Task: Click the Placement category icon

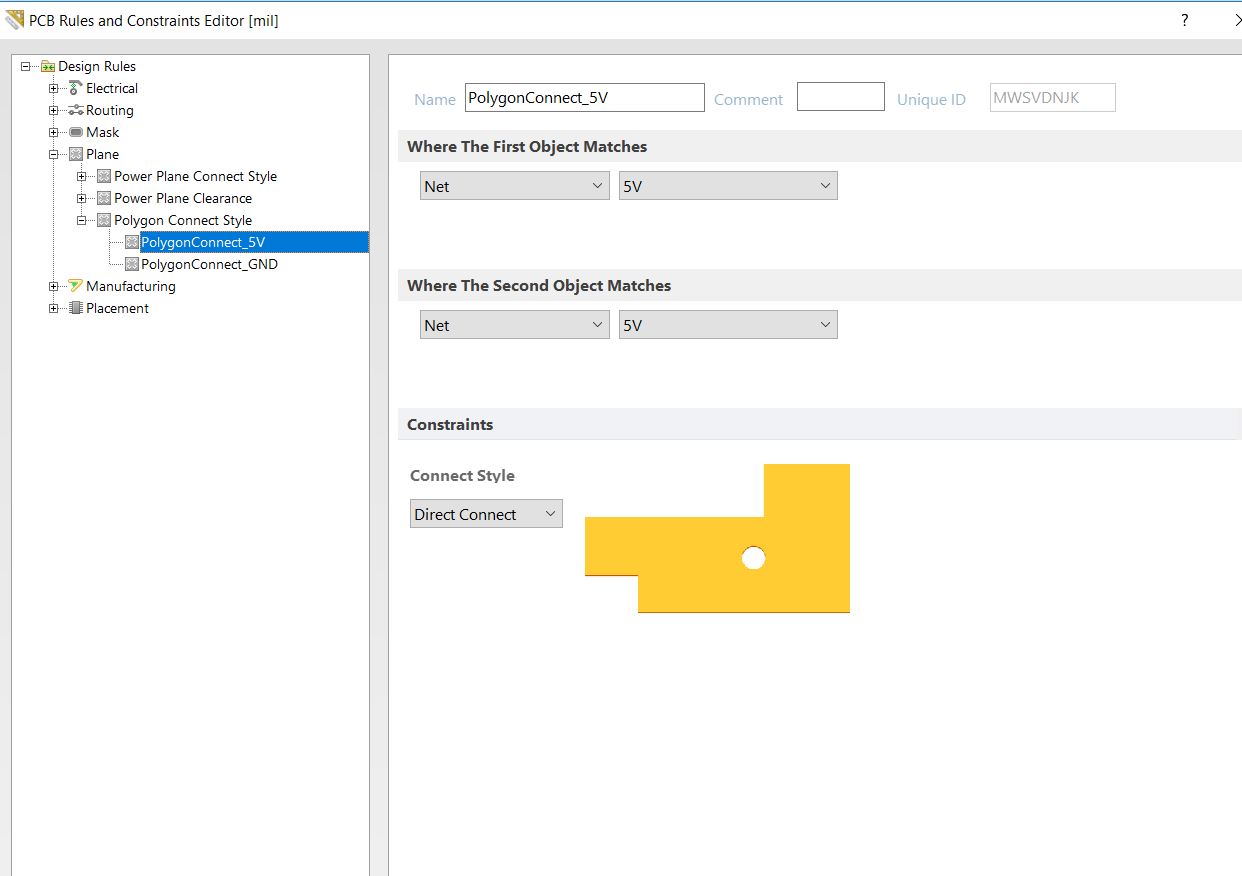Action: click(76, 308)
